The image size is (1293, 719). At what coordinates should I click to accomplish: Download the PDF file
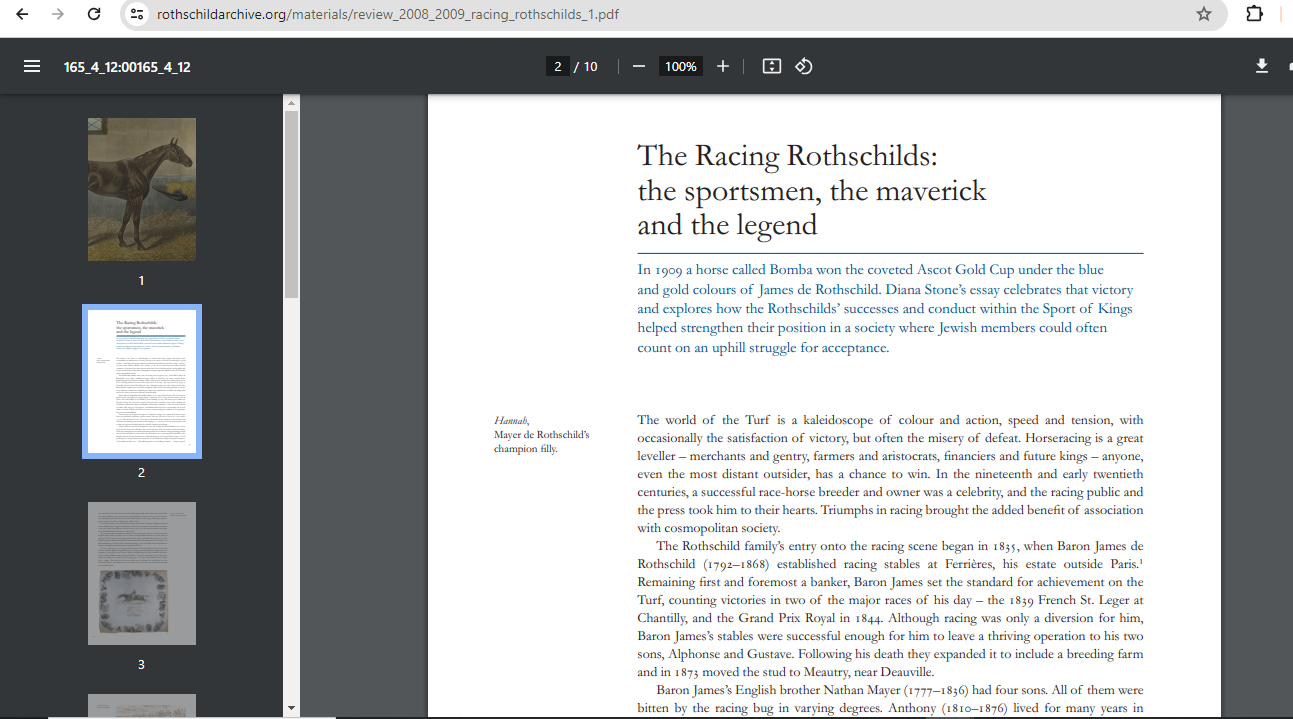pos(1262,66)
